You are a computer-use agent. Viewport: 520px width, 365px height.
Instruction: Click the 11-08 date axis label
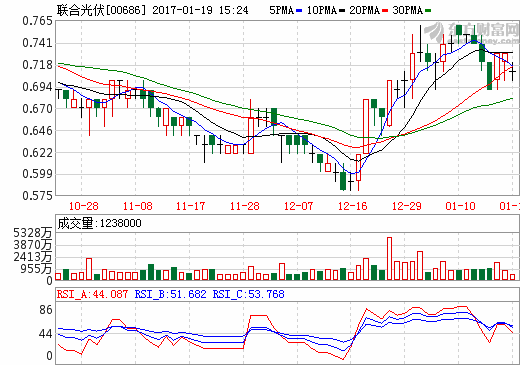coord(137,206)
